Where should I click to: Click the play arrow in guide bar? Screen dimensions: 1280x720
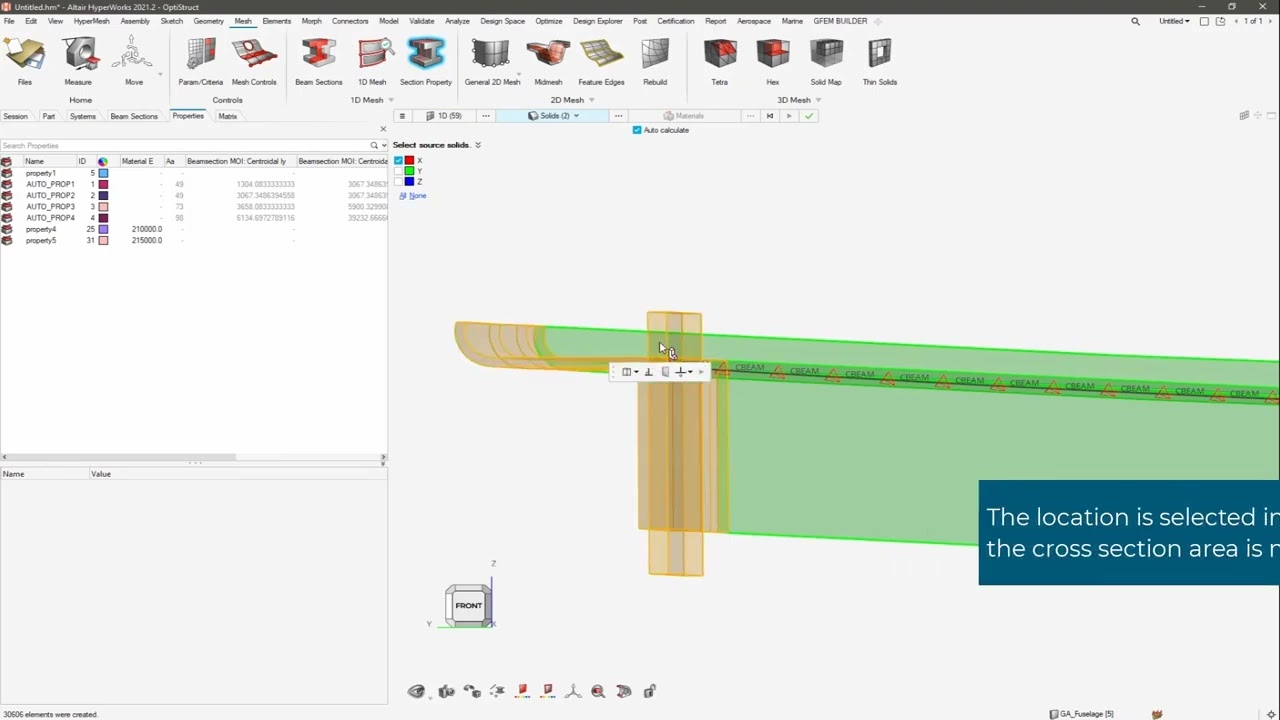tap(789, 116)
